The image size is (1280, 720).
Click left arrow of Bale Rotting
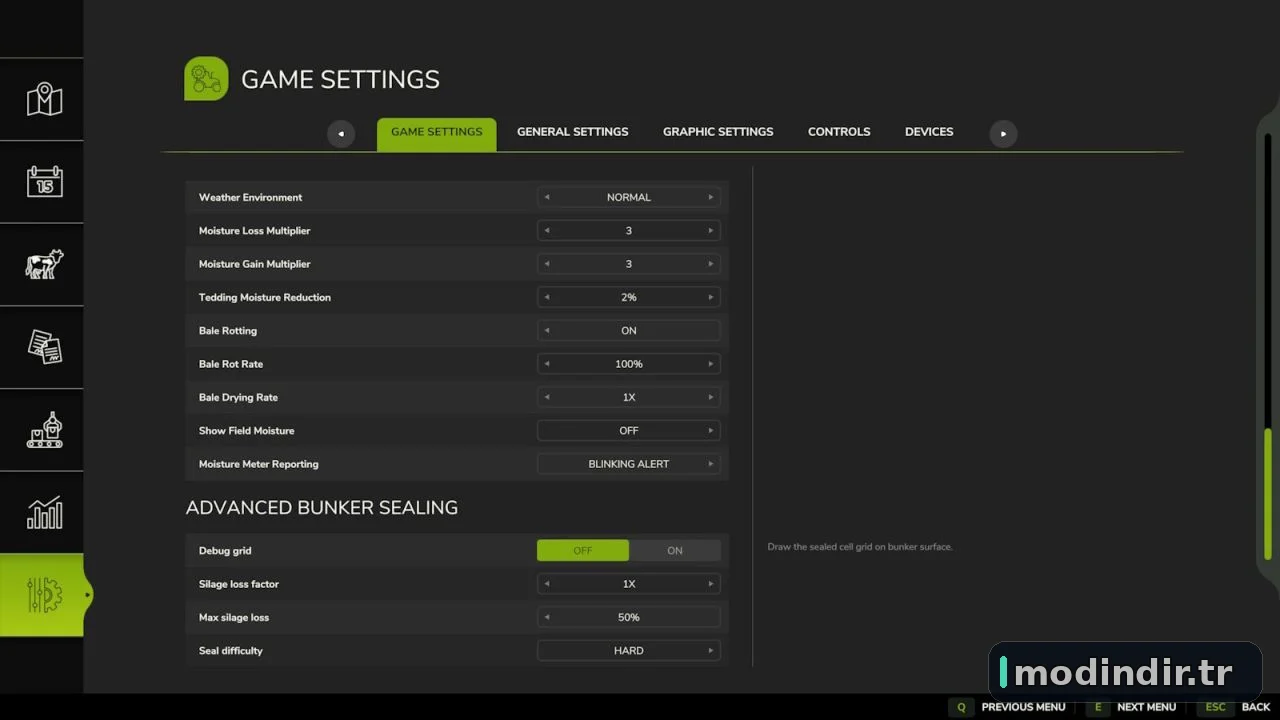pyautogui.click(x=546, y=330)
